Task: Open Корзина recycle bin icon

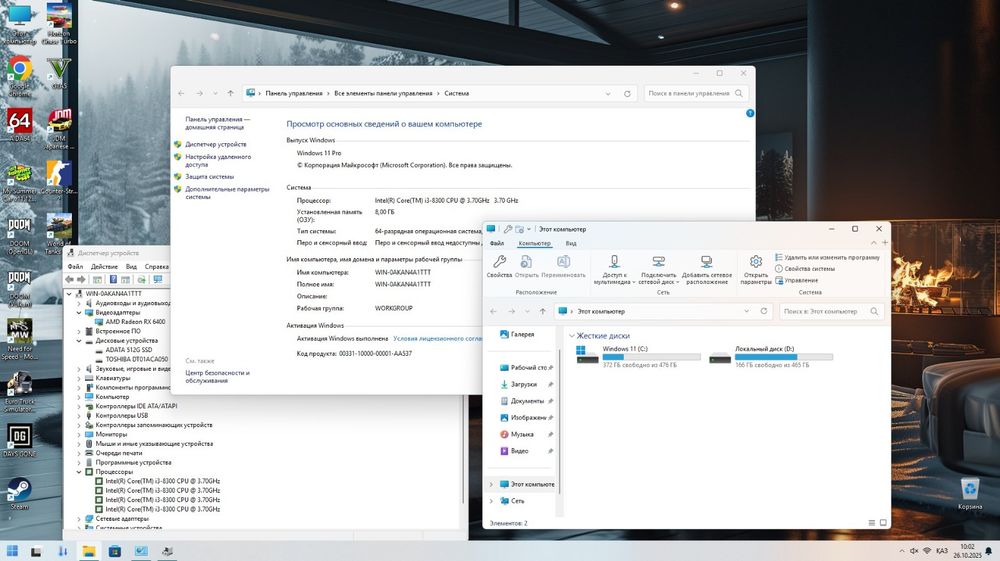Action: 969,490
